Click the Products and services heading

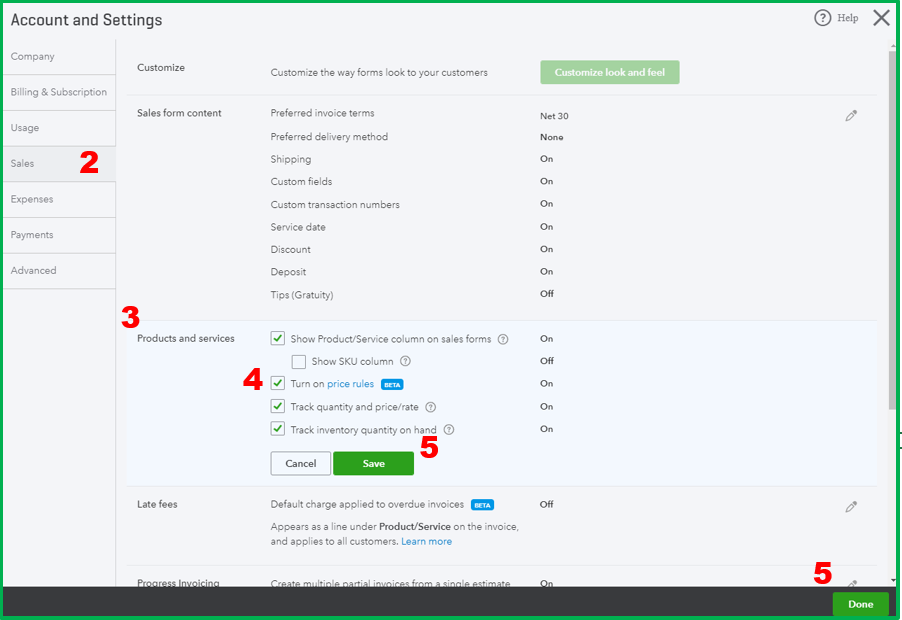(x=186, y=339)
